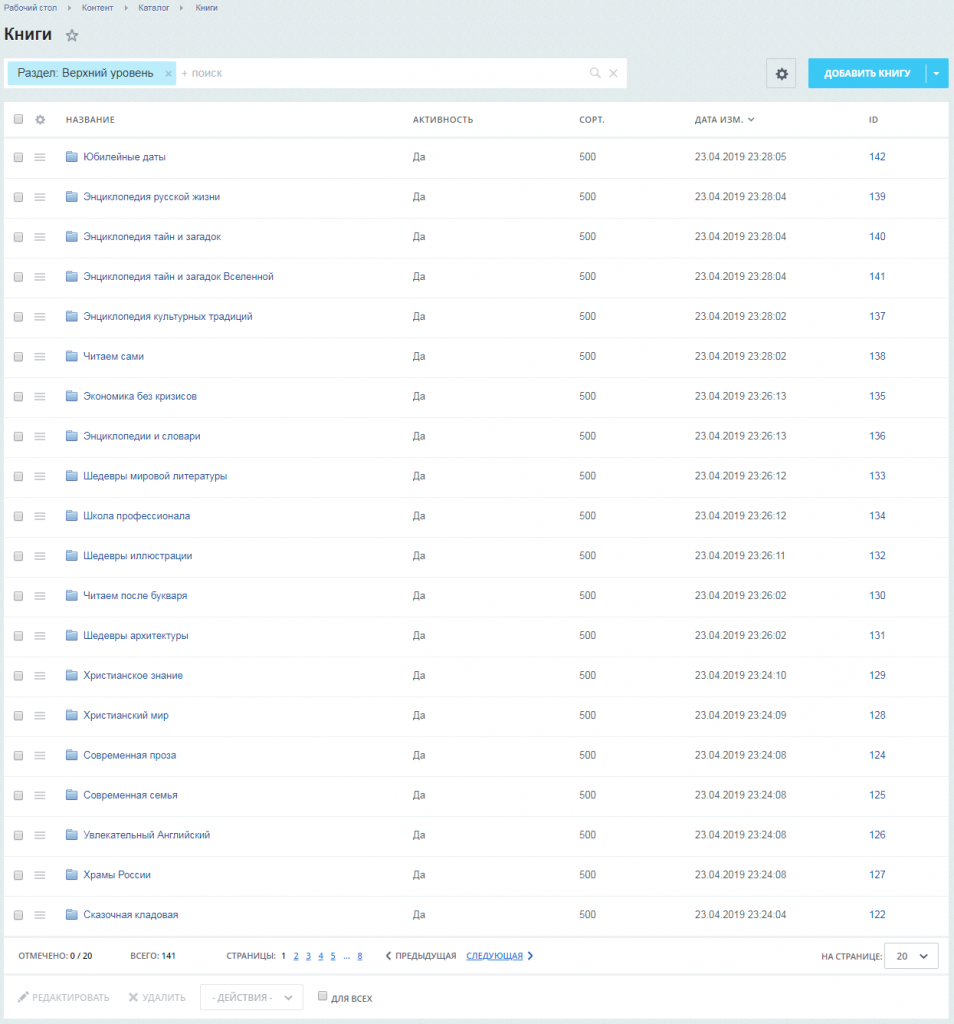Open the '- Действия -' dropdown

[251, 997]
